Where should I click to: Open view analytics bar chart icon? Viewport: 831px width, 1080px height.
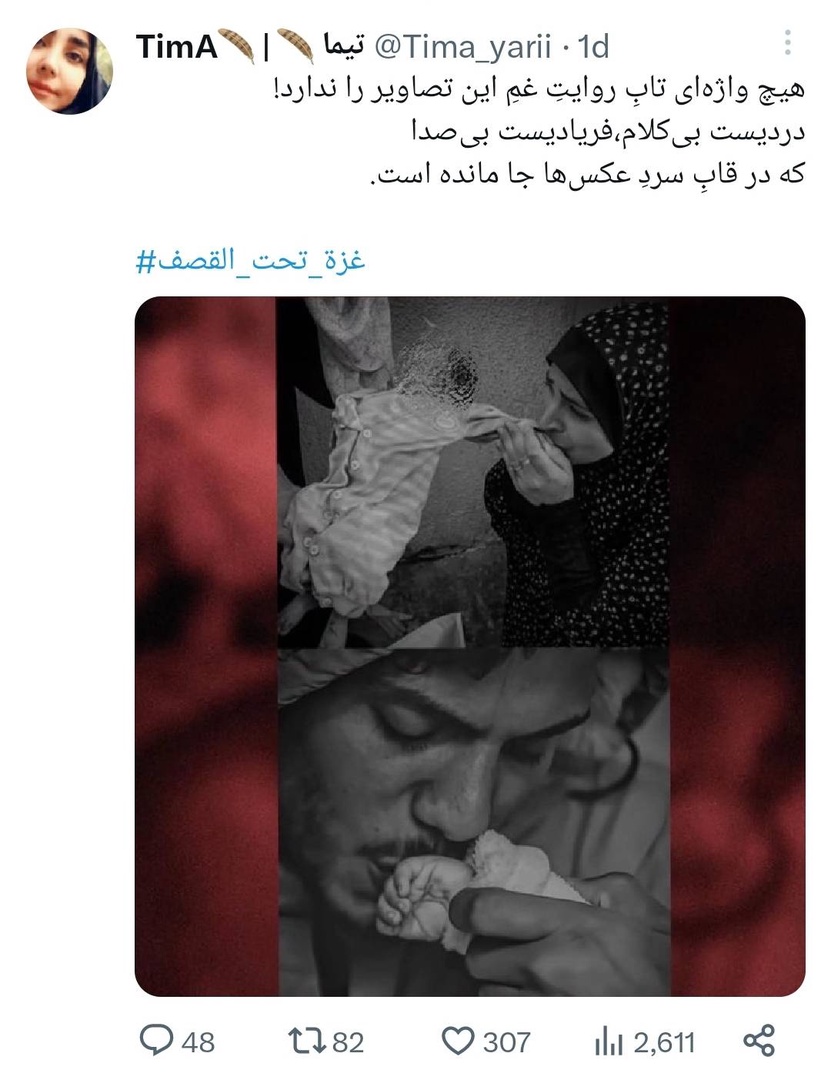coord(608,1042)
